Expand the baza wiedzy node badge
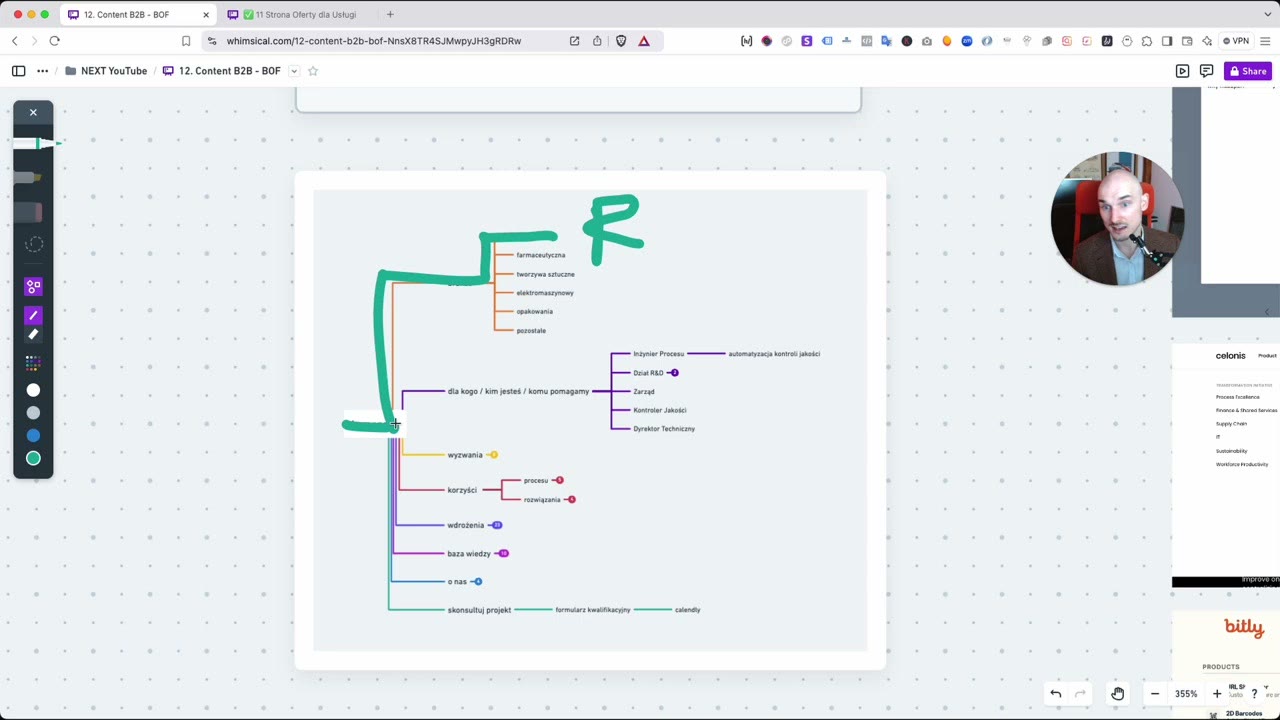Screen dimensions: 1280x720 click(x=503, y=553)
